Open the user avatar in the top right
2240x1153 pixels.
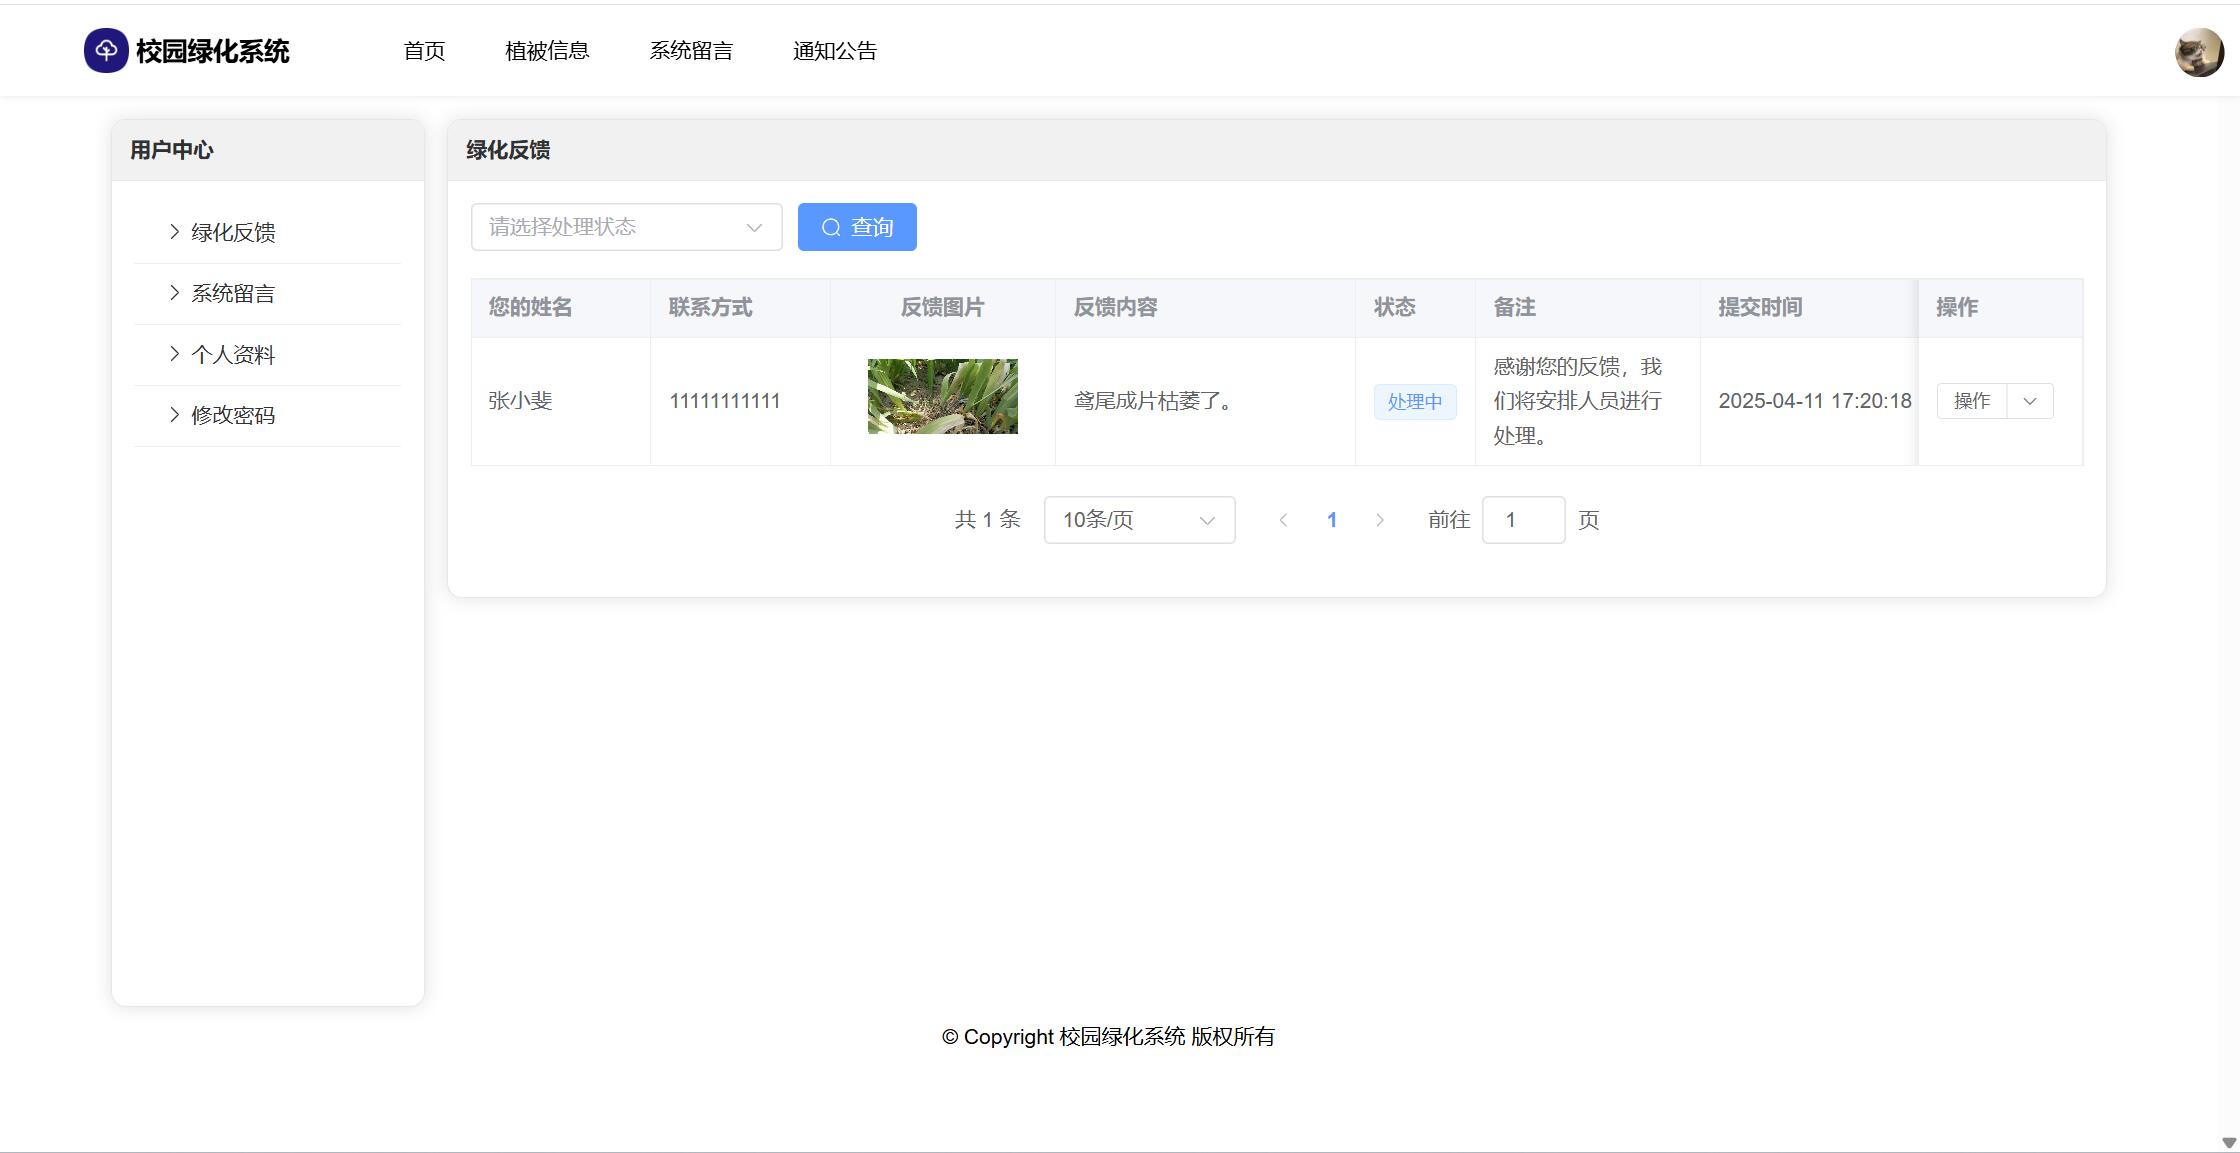click(2198, 52)
